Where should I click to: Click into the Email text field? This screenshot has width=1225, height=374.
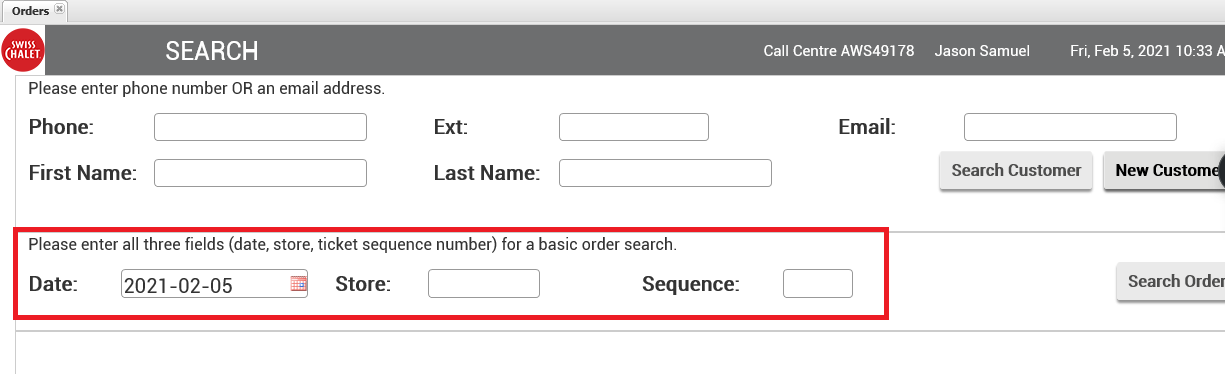[x=1070, y=127]
